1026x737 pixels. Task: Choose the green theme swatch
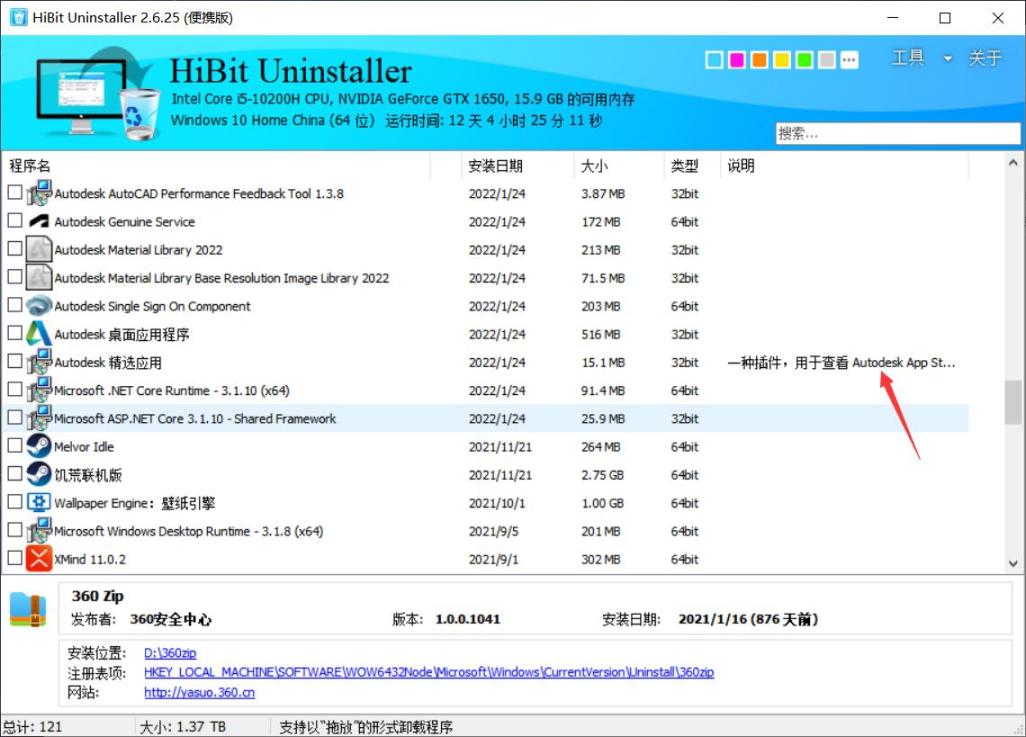pyautogui.click(x=804, y=60)
